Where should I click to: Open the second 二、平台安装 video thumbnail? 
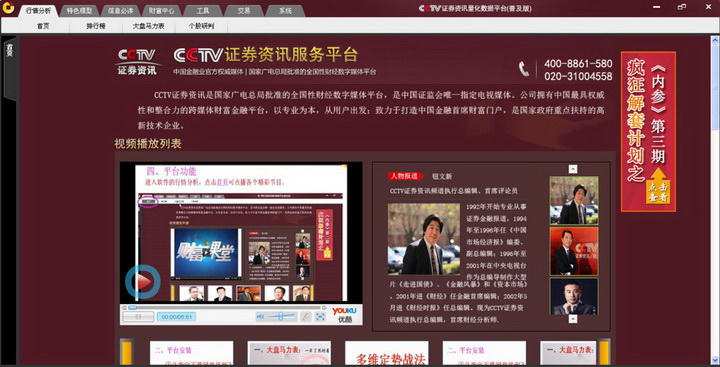pos(484,353)
